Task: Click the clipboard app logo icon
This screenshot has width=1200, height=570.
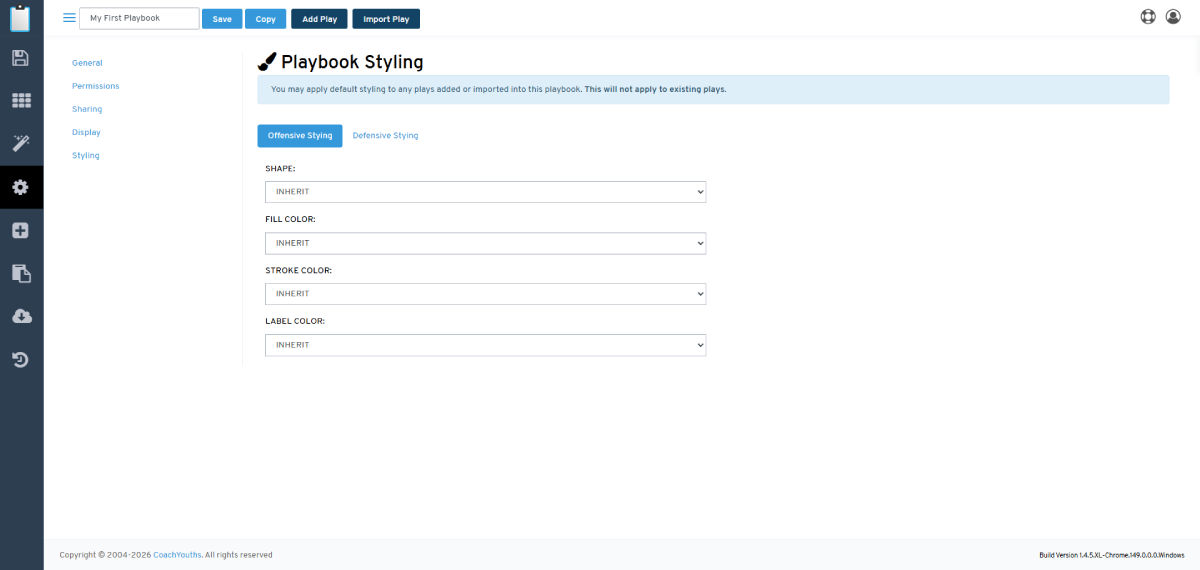Action: (20, 17)
